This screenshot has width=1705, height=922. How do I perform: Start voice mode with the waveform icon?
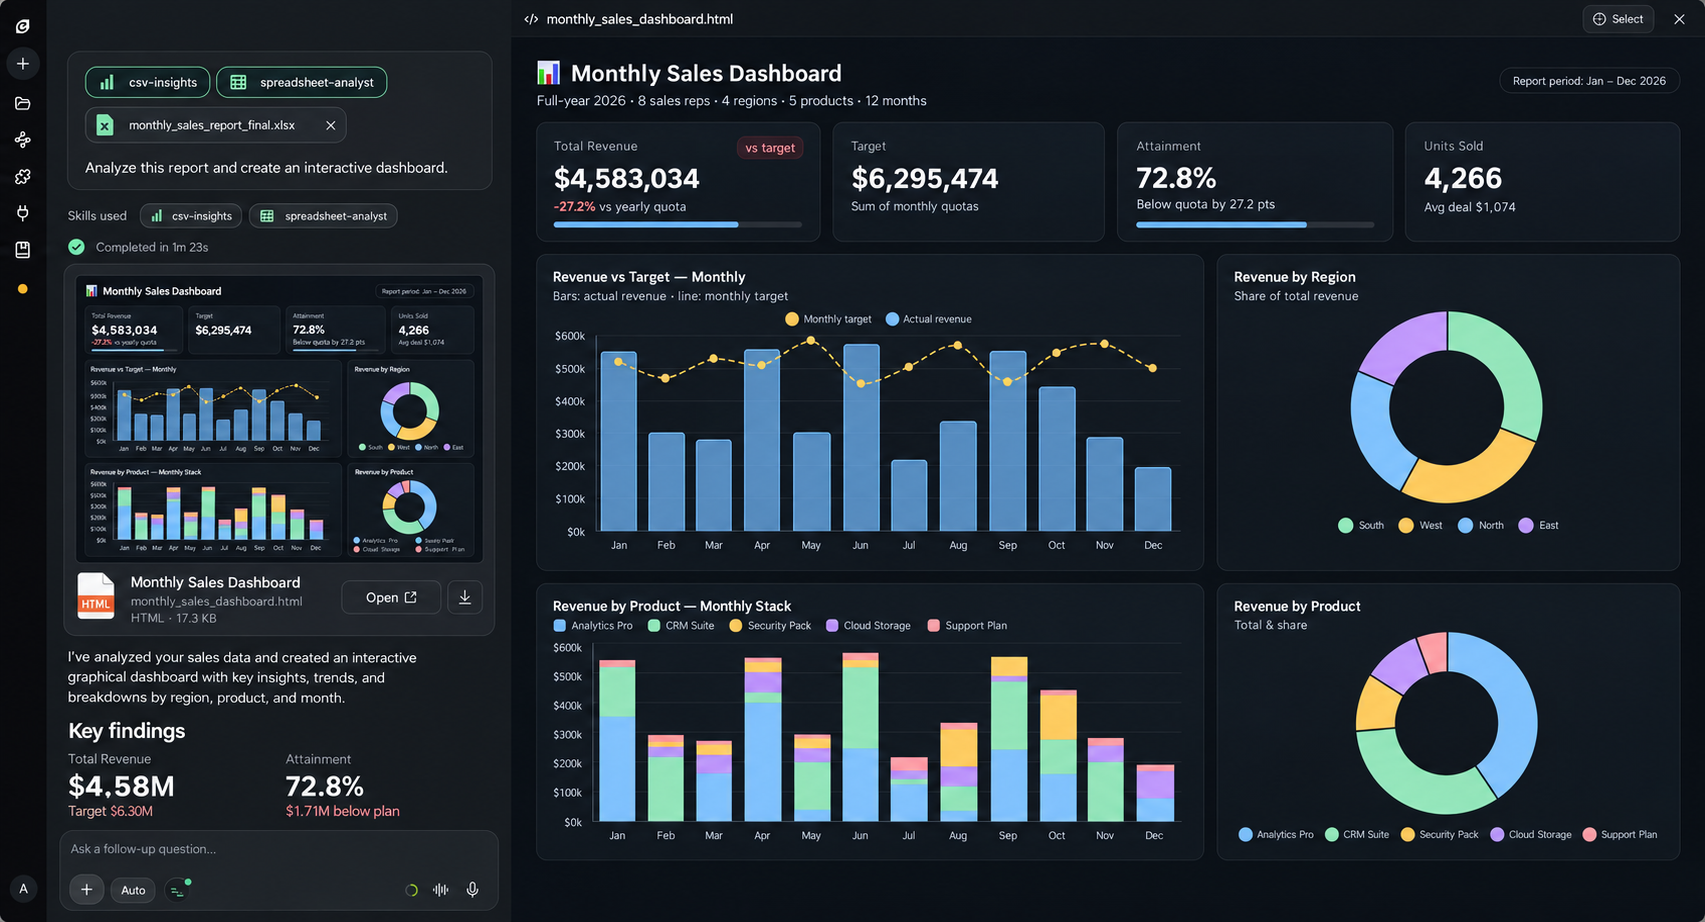click(x=440, y=890)
